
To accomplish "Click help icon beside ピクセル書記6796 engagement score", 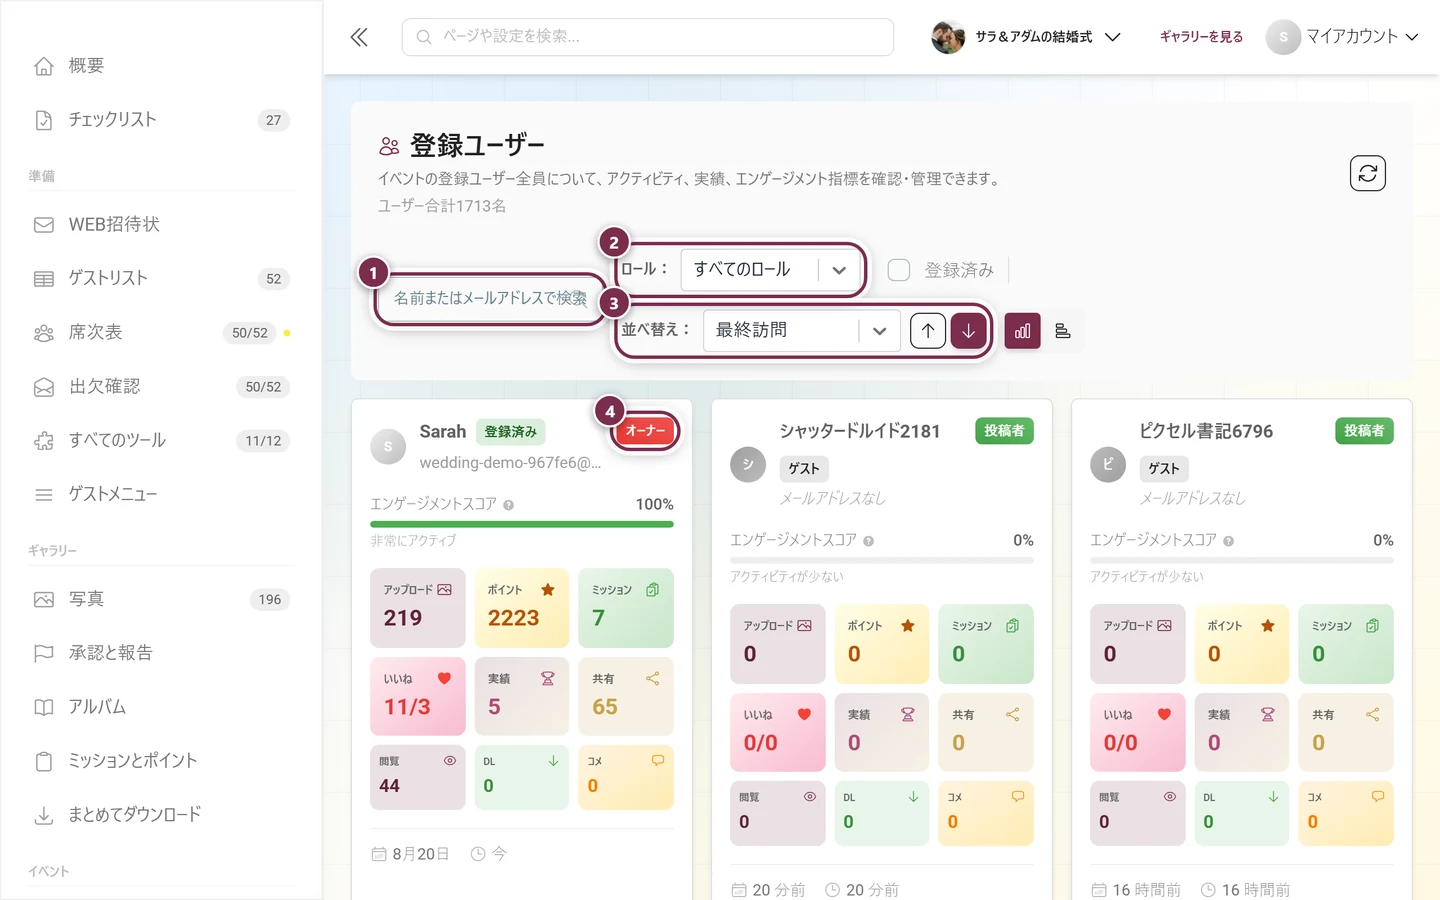I will tap(1228, 541).
